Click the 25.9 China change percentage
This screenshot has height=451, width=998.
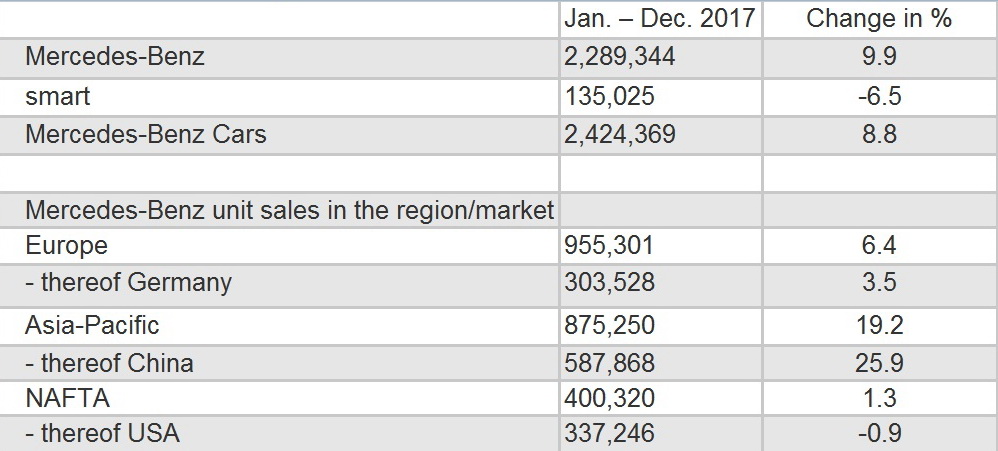point(878,363)
